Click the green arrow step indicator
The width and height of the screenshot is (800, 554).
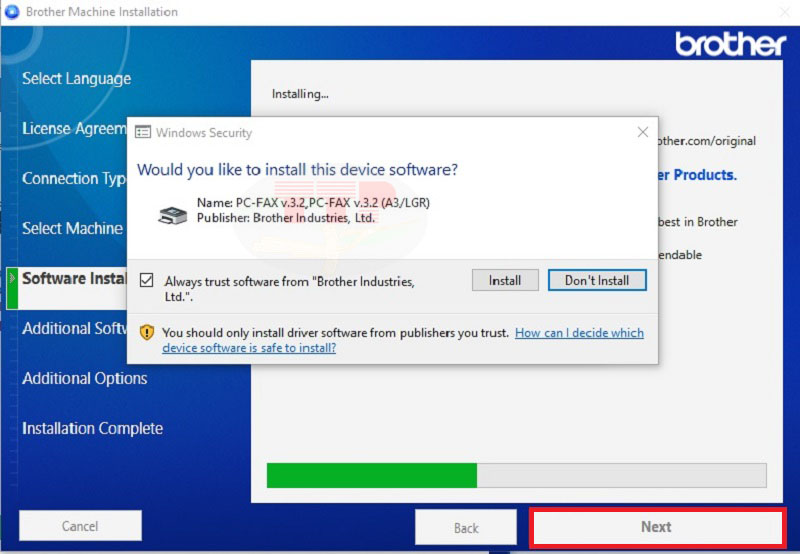(x=12, y=278)
